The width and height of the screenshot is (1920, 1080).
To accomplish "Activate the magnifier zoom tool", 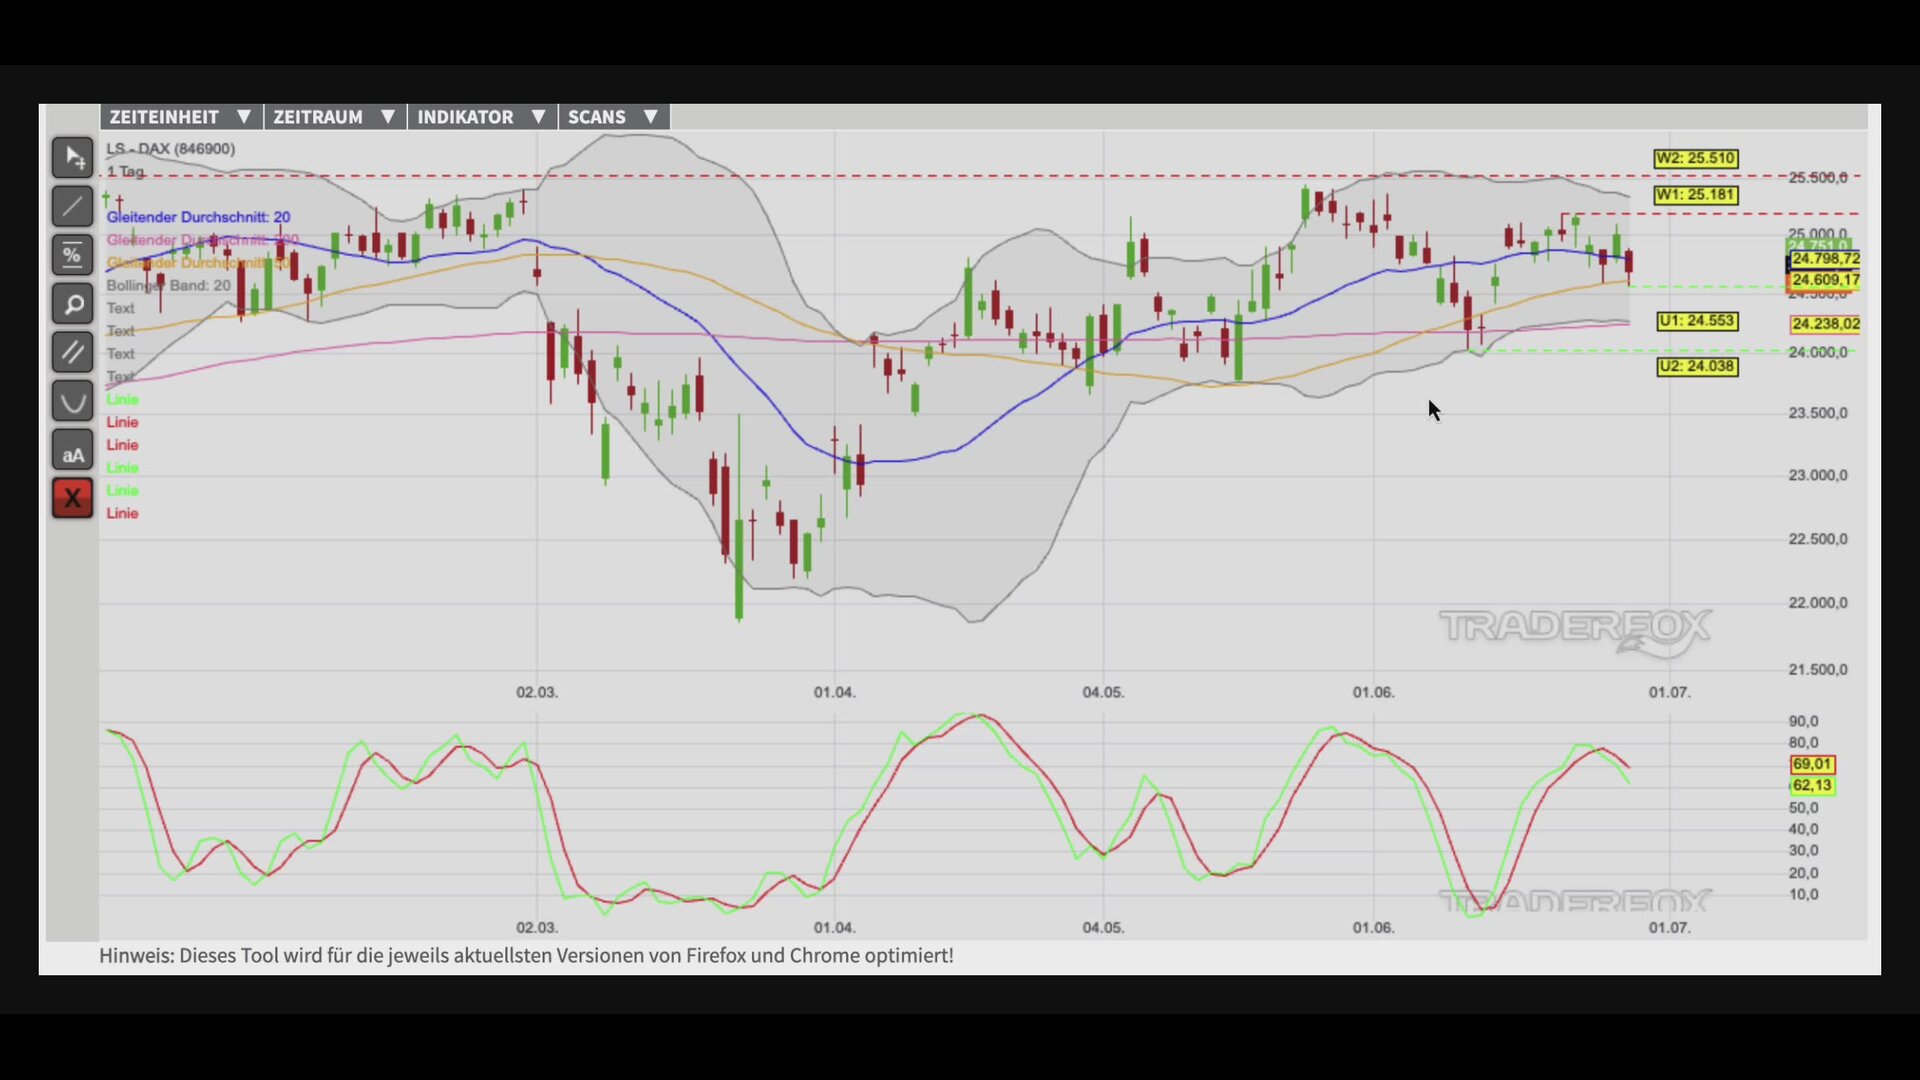I will pos(73,304).
